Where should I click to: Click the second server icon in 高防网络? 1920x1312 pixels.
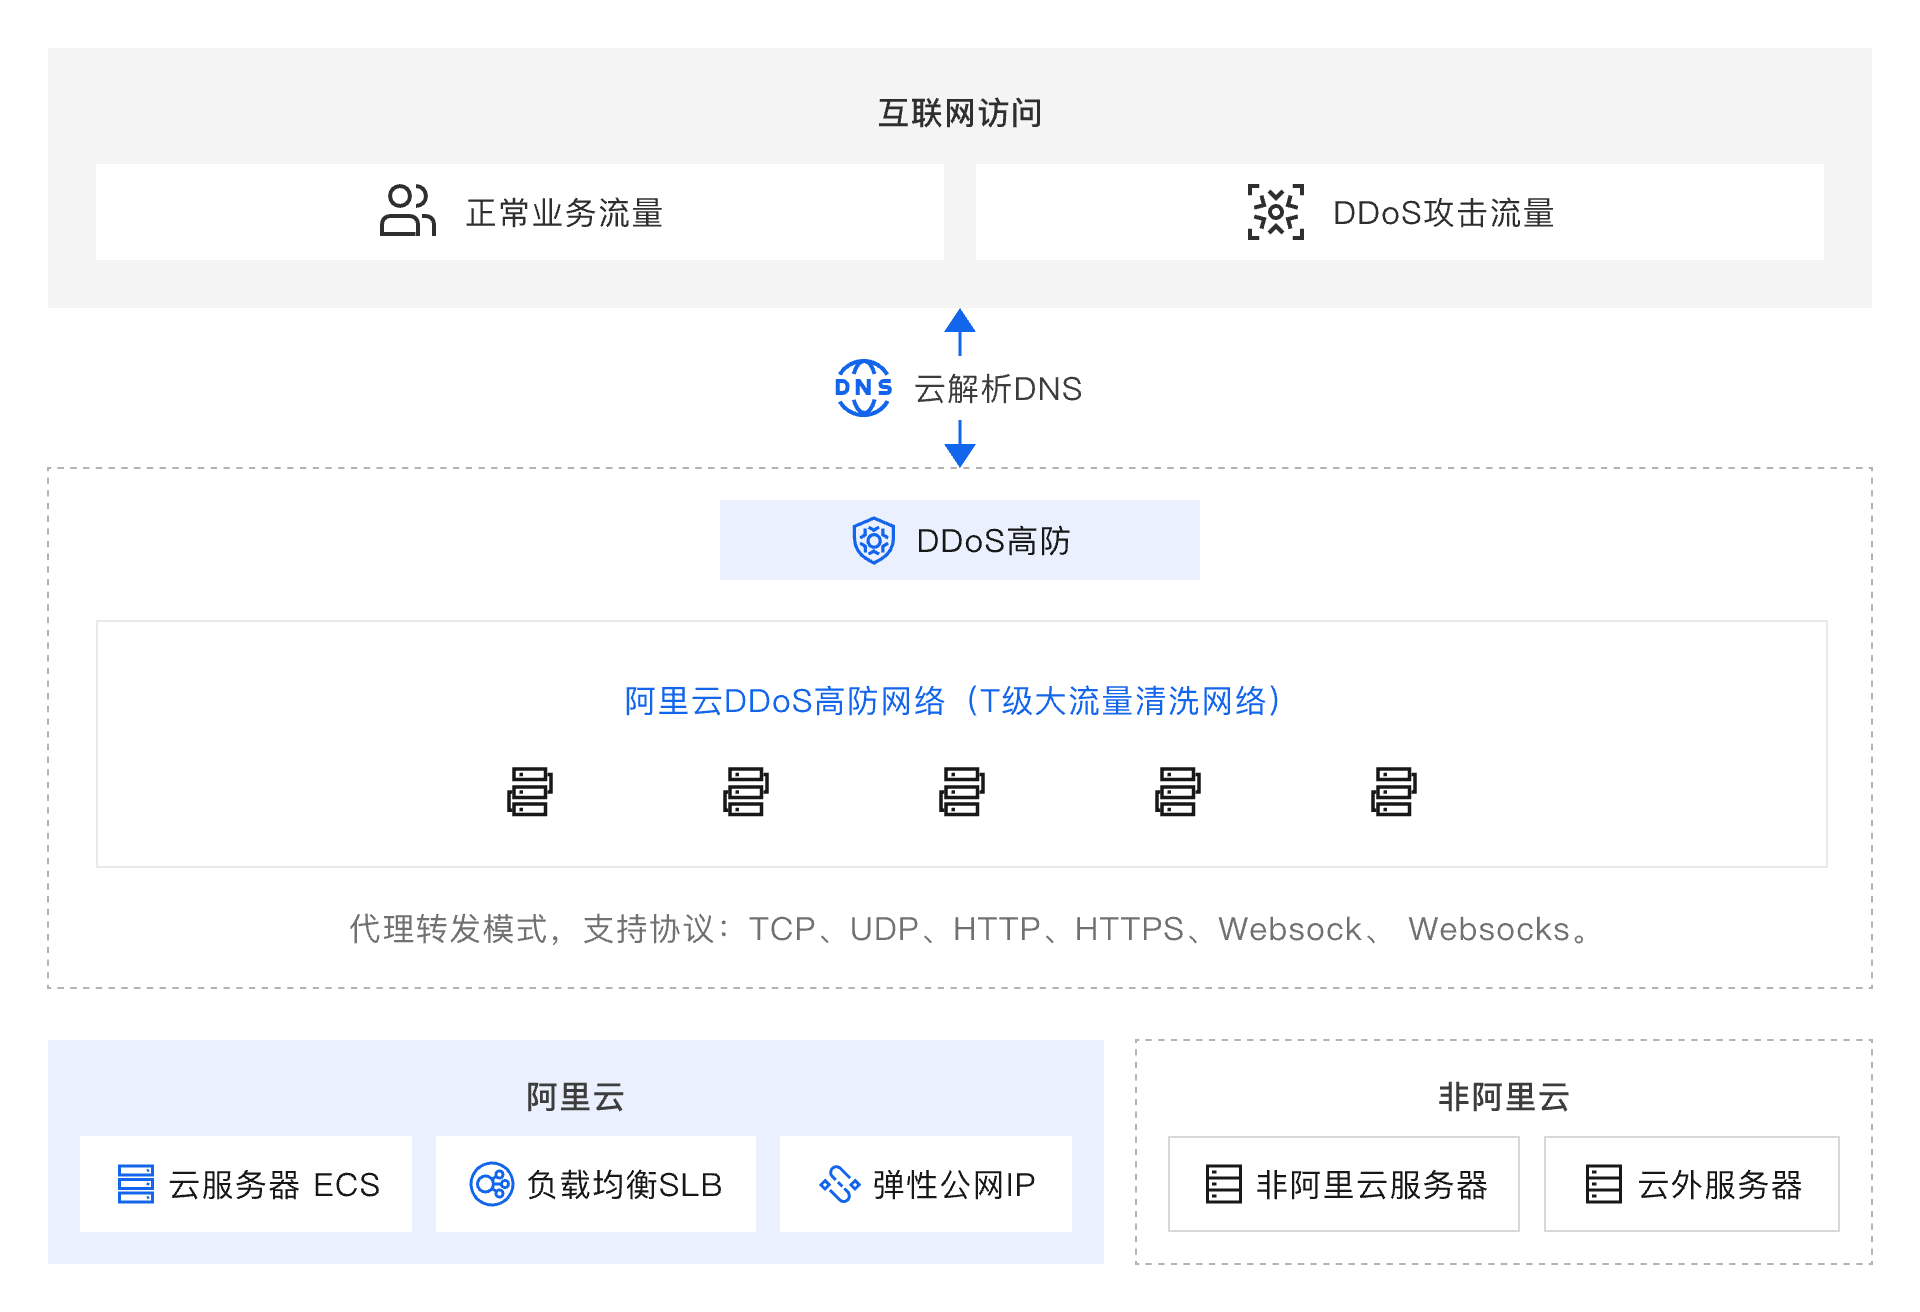tap(746, 792)
